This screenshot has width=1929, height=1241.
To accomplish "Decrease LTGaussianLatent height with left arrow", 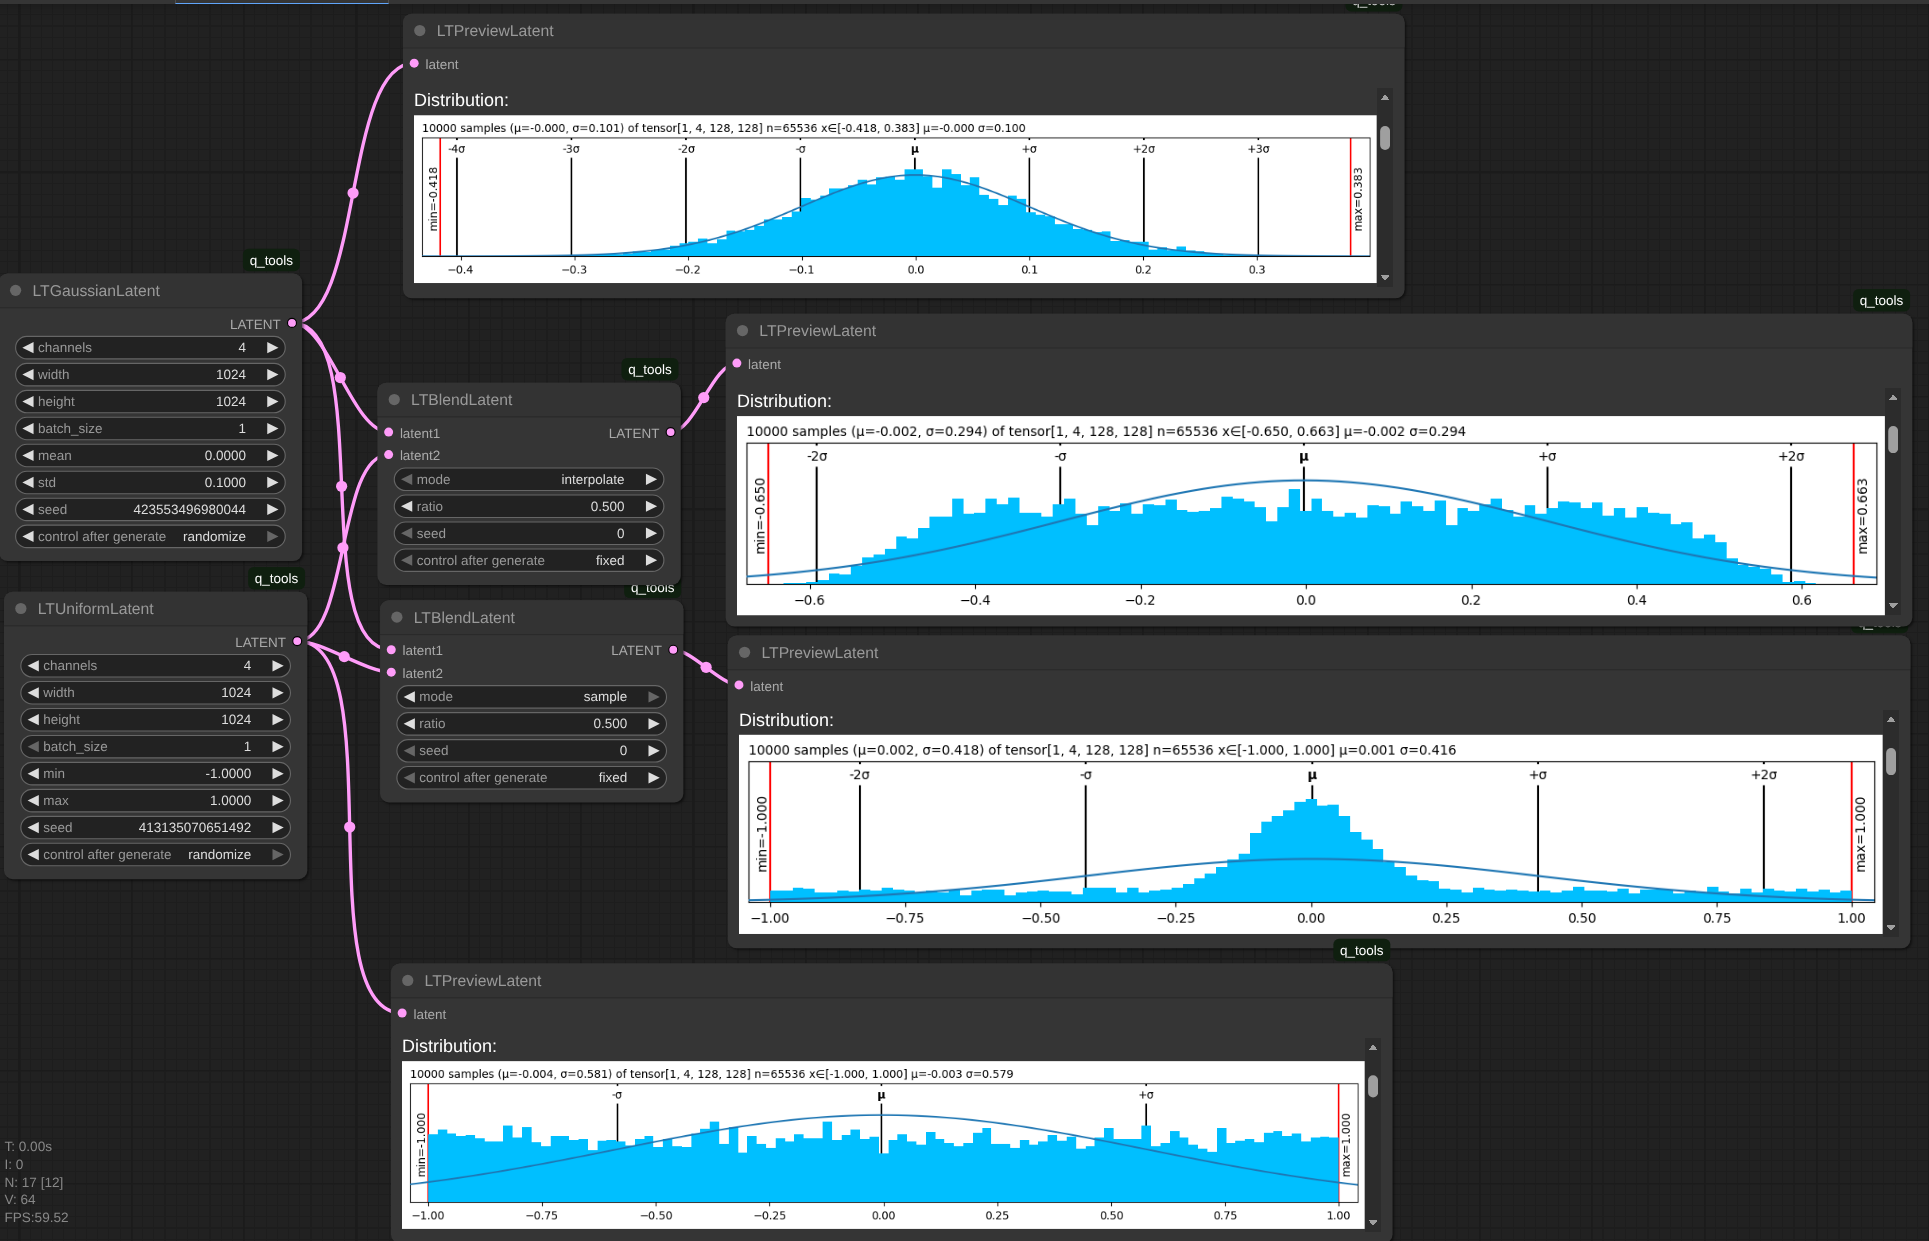I will (x=28, y=402).
